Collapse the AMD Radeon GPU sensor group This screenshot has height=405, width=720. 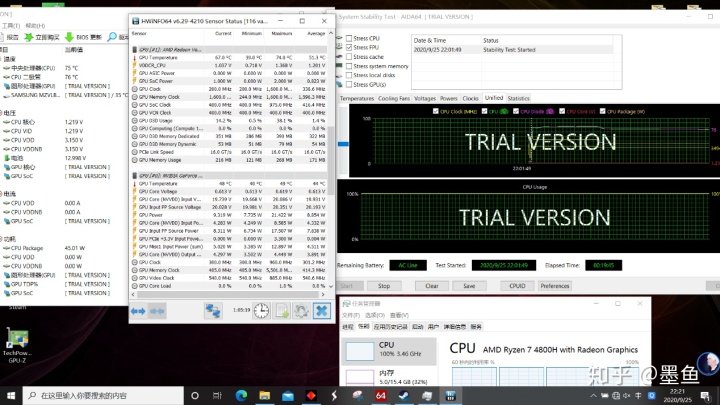(135, 49)
